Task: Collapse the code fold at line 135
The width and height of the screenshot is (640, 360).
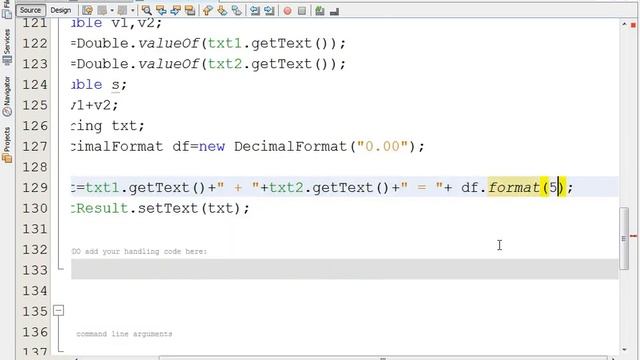Action: click(59, 311)
